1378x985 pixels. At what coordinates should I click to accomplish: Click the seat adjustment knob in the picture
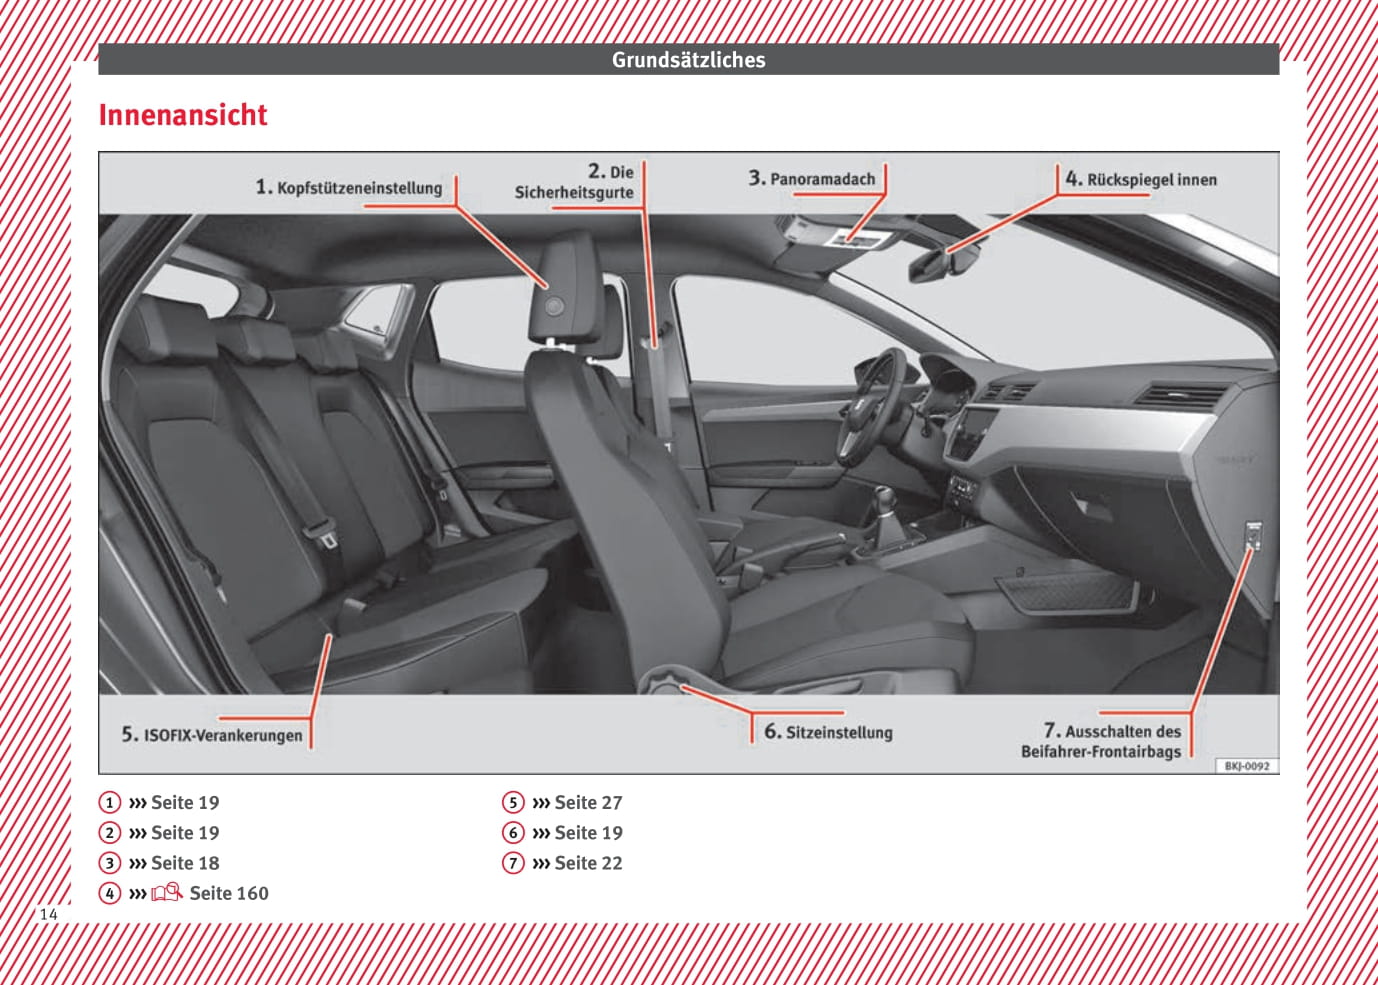[661, 683]
